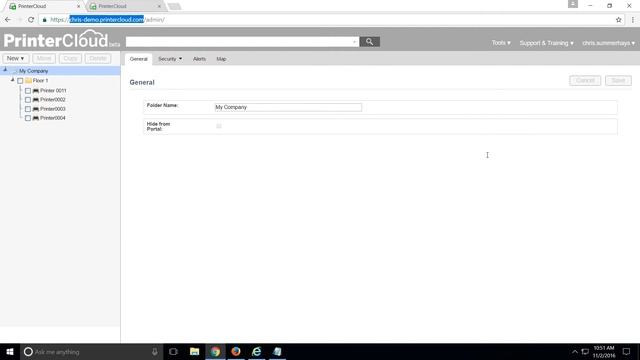View site security lock icon

(x=44, y=20)
